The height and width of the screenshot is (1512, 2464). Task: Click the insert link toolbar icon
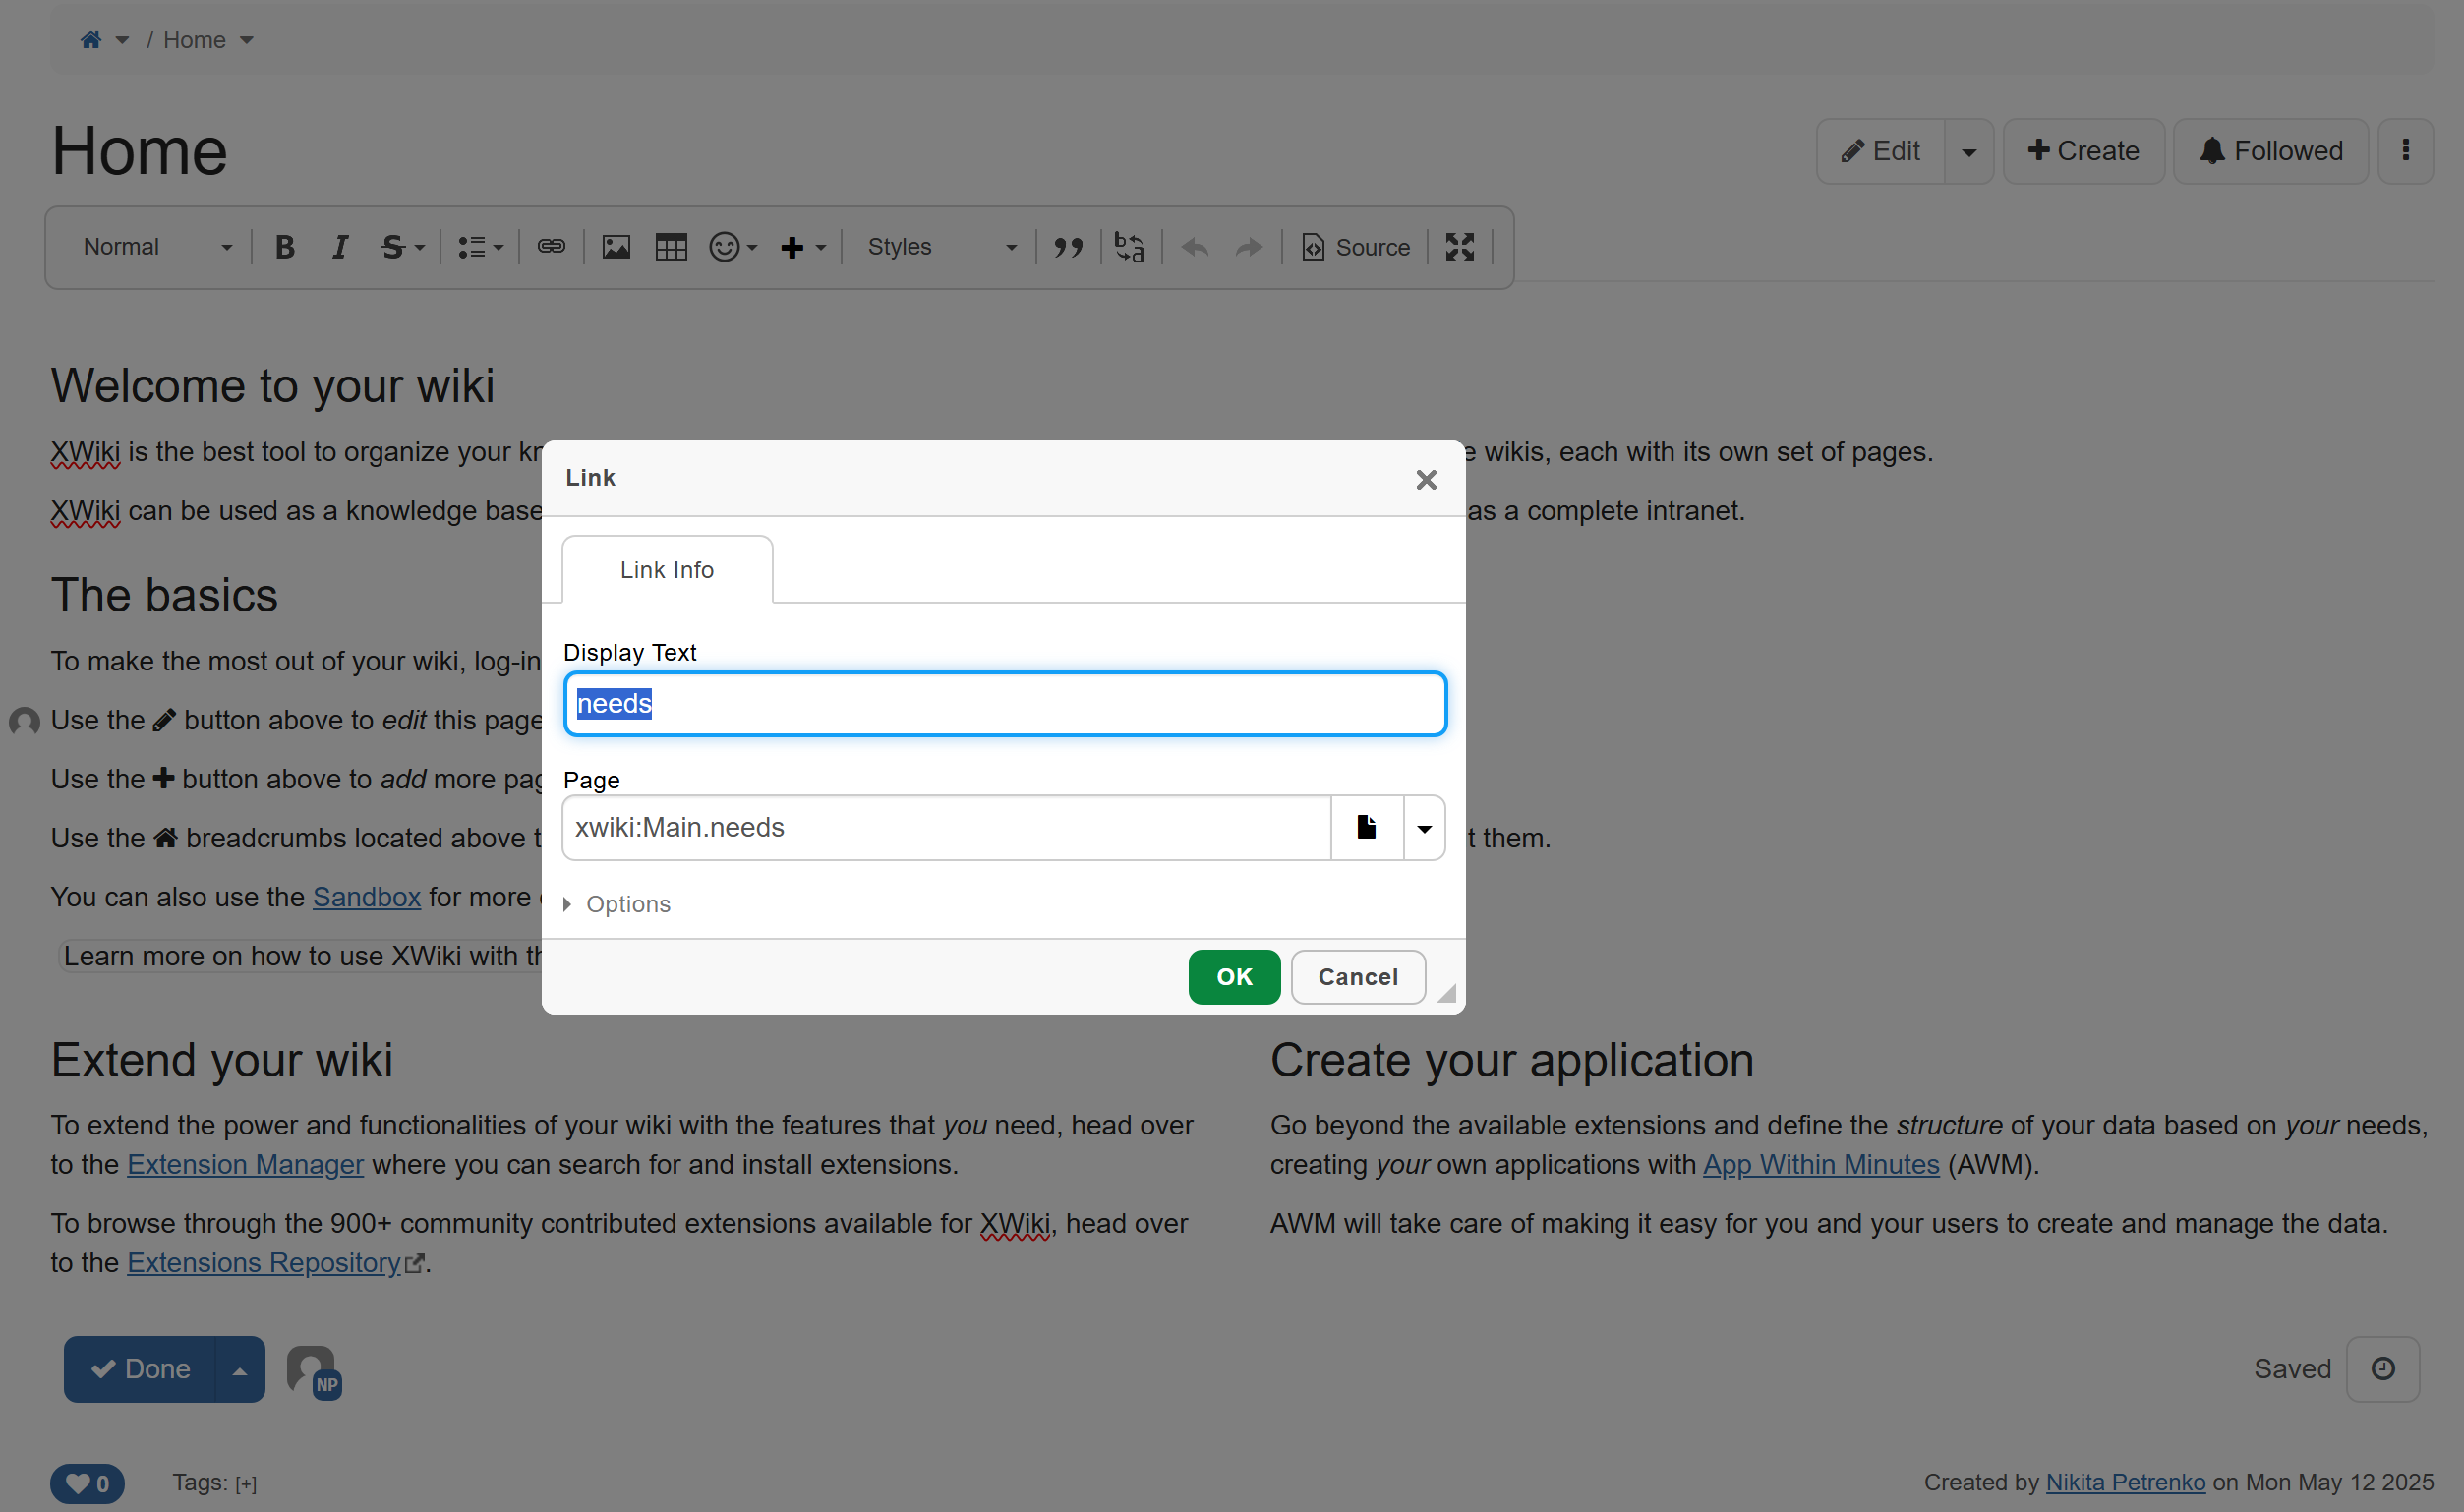[551, 246]
